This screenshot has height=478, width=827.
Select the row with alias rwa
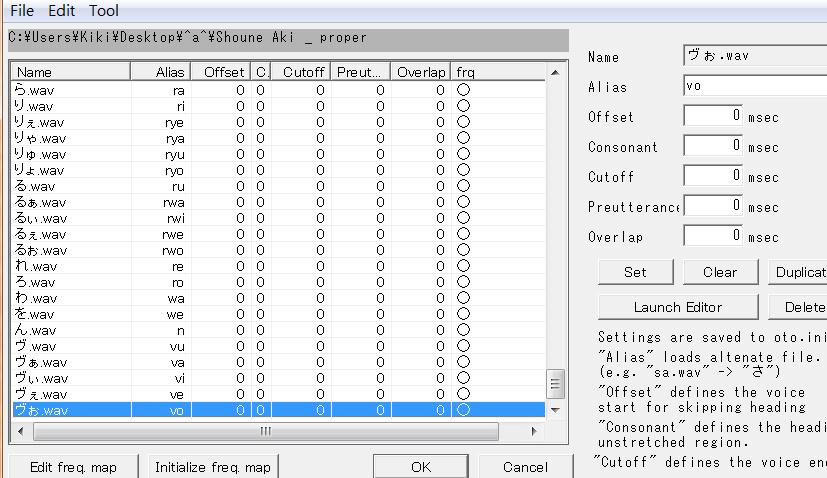278,202
